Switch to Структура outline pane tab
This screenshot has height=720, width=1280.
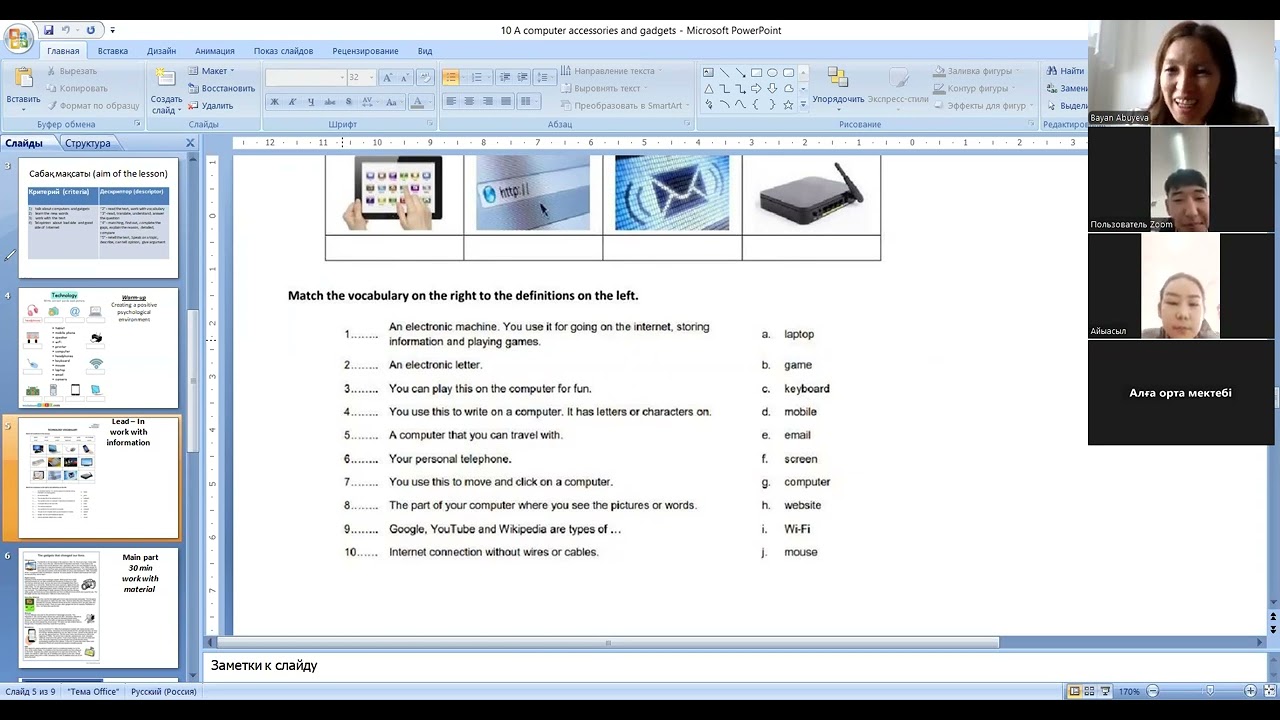point(88,143)
